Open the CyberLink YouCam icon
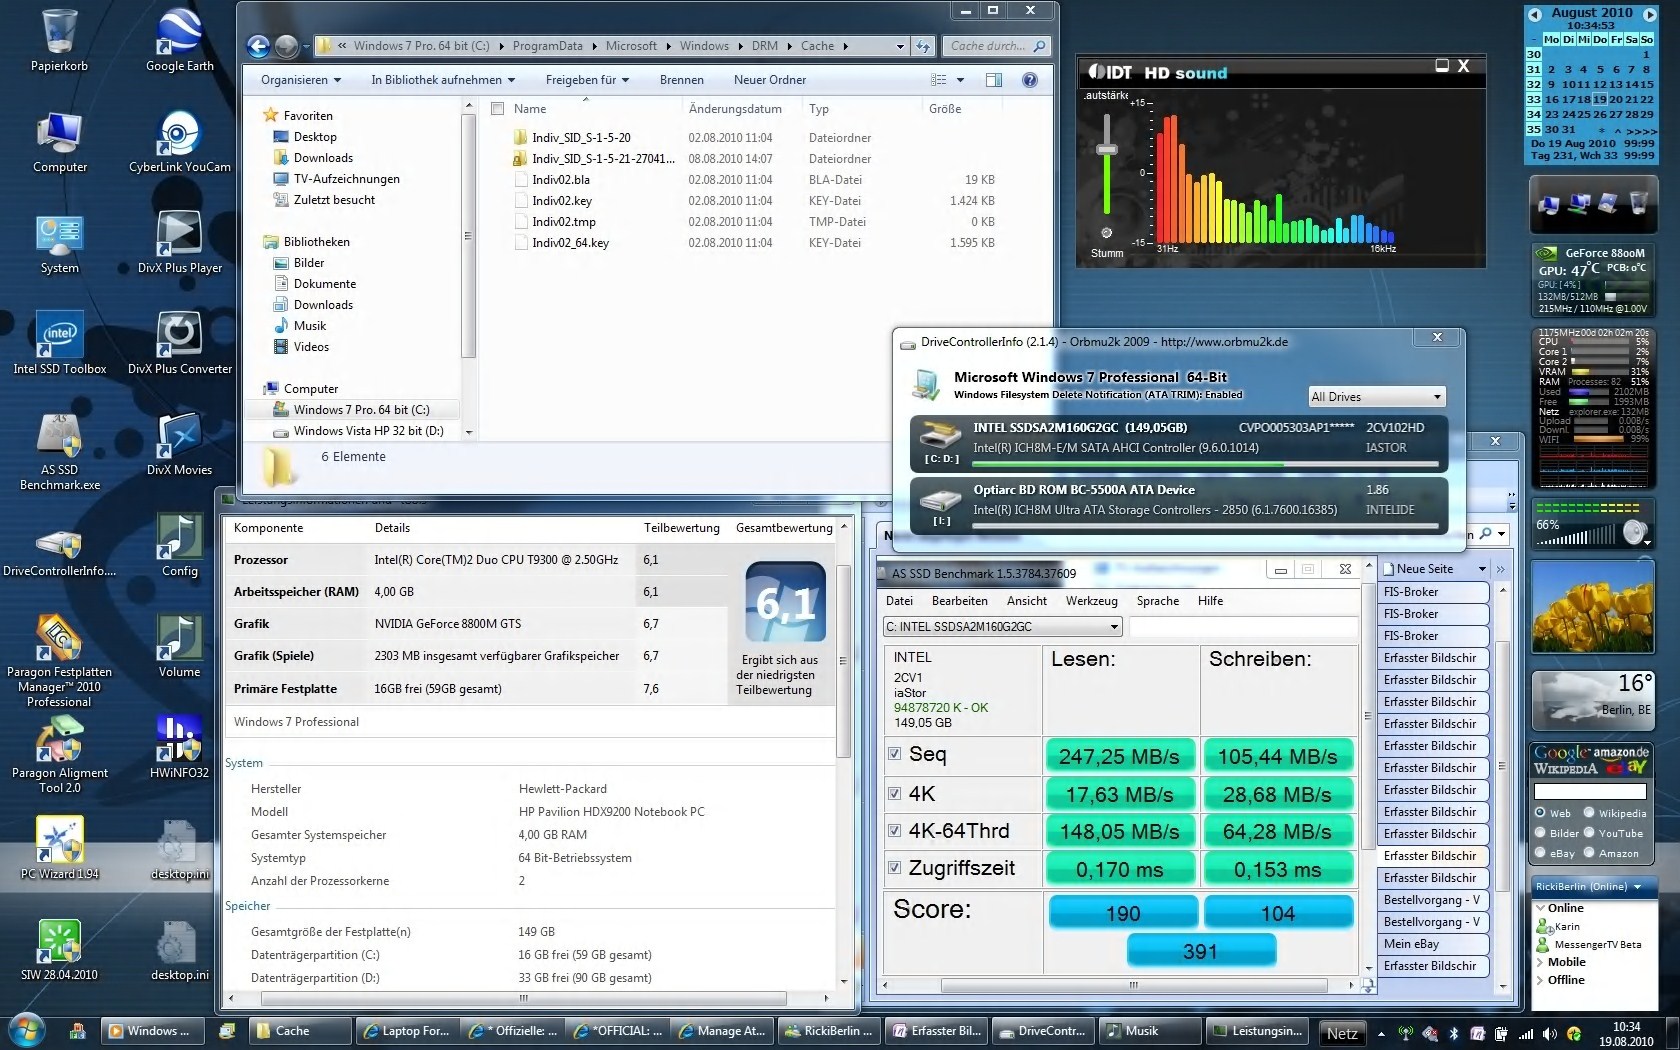 click(x=179, y=136)
